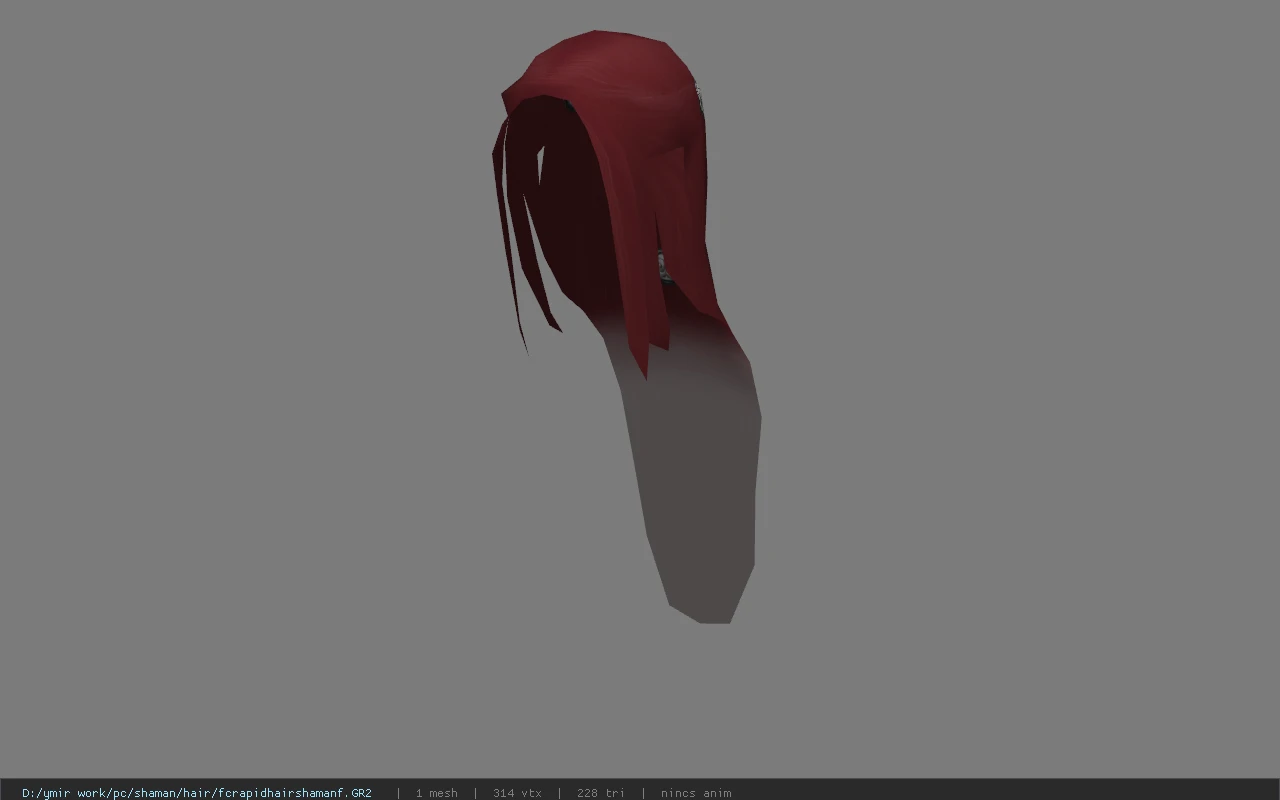Image resolution: width=1280 pixels, height=800 pixels.
Task: Click the file path ending in fcrapidhairshamanf.GR2
Action: [x=197, y=793]
